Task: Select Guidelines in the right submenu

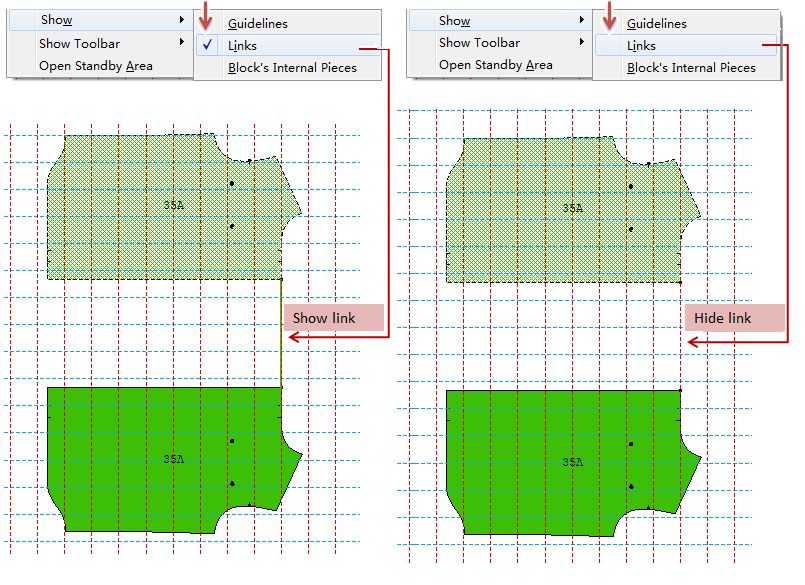Action: coord(656,23)
